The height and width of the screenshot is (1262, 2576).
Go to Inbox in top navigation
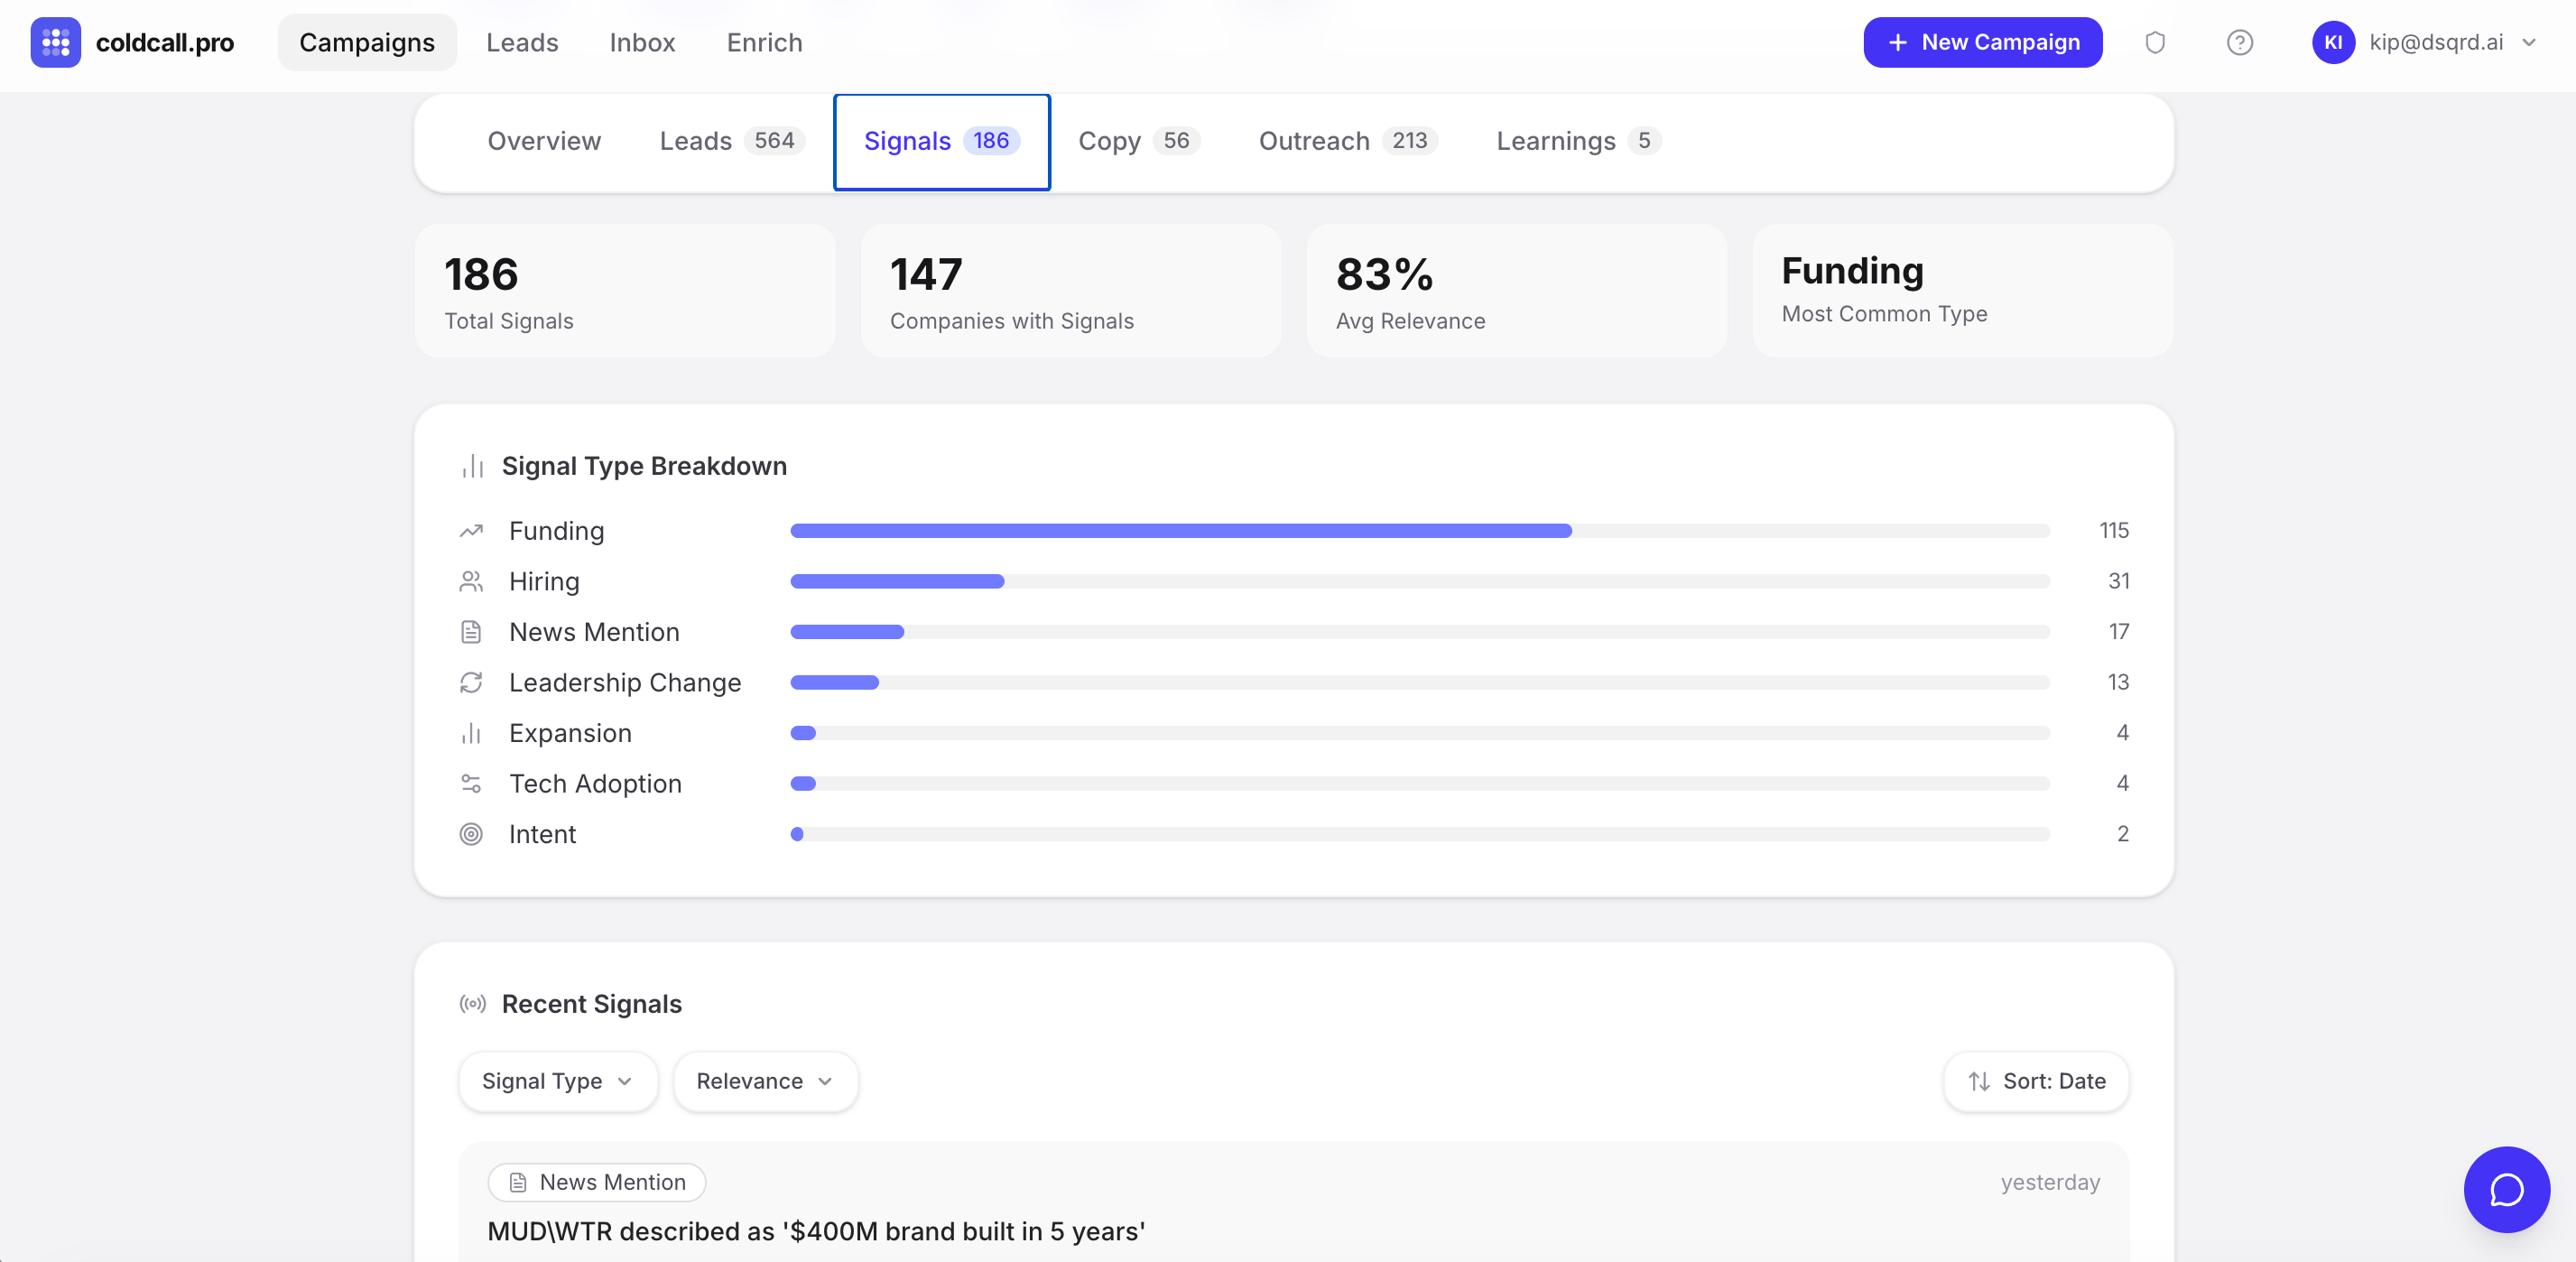click(642, 42)
